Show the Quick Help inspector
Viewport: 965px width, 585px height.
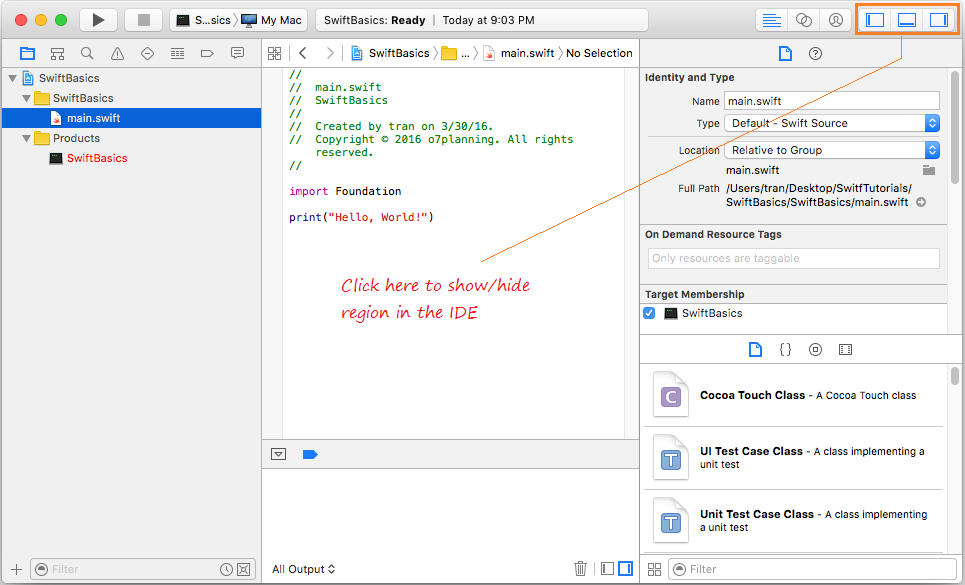815,54
